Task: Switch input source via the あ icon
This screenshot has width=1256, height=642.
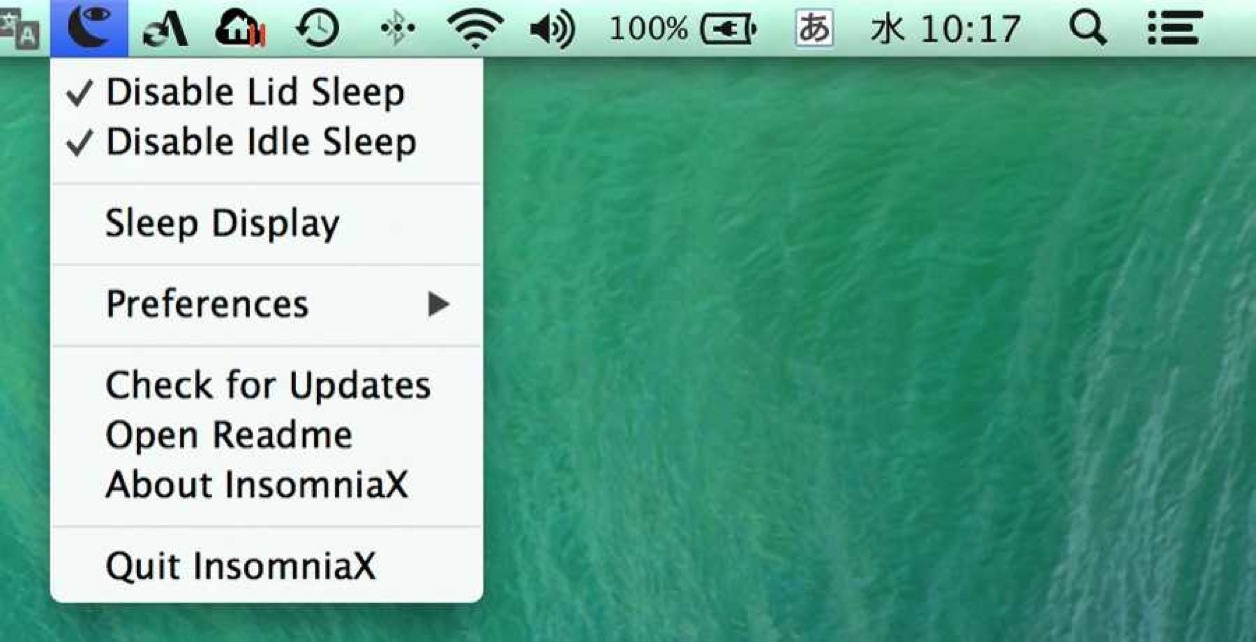Action: (x=814, y=29)
